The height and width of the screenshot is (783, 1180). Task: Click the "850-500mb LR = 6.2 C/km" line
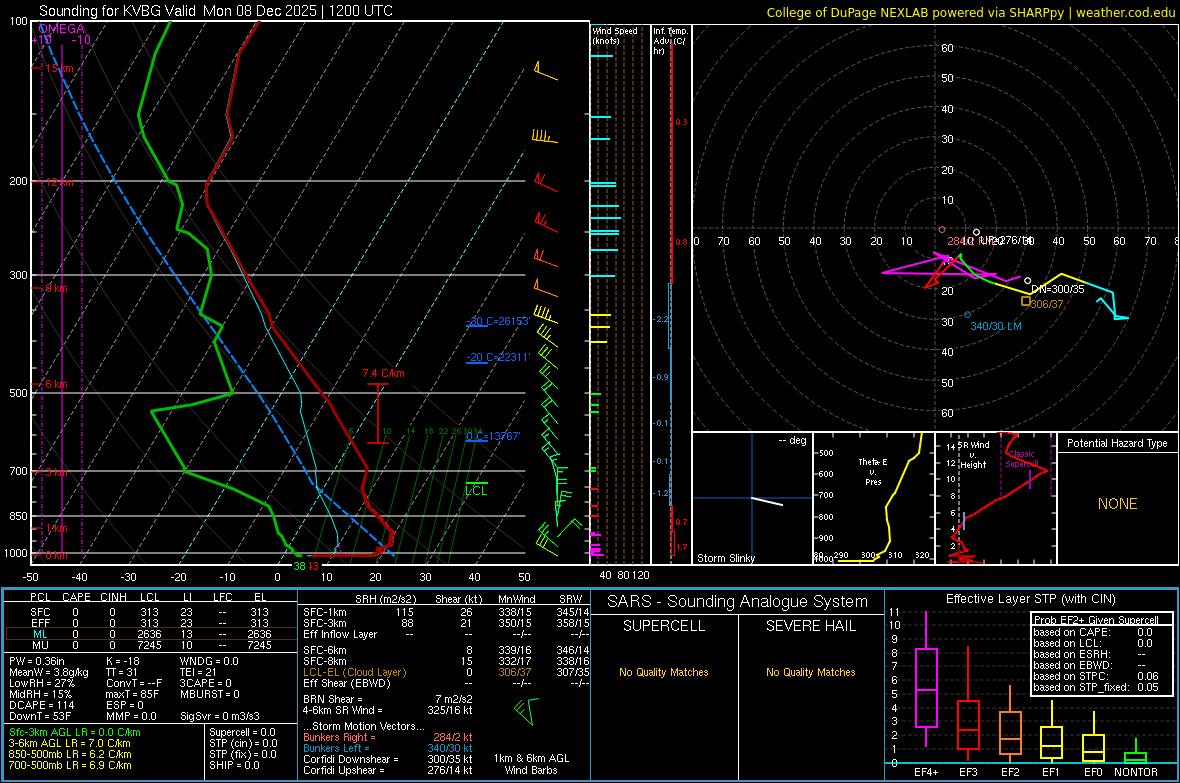(x=70, y=754)
